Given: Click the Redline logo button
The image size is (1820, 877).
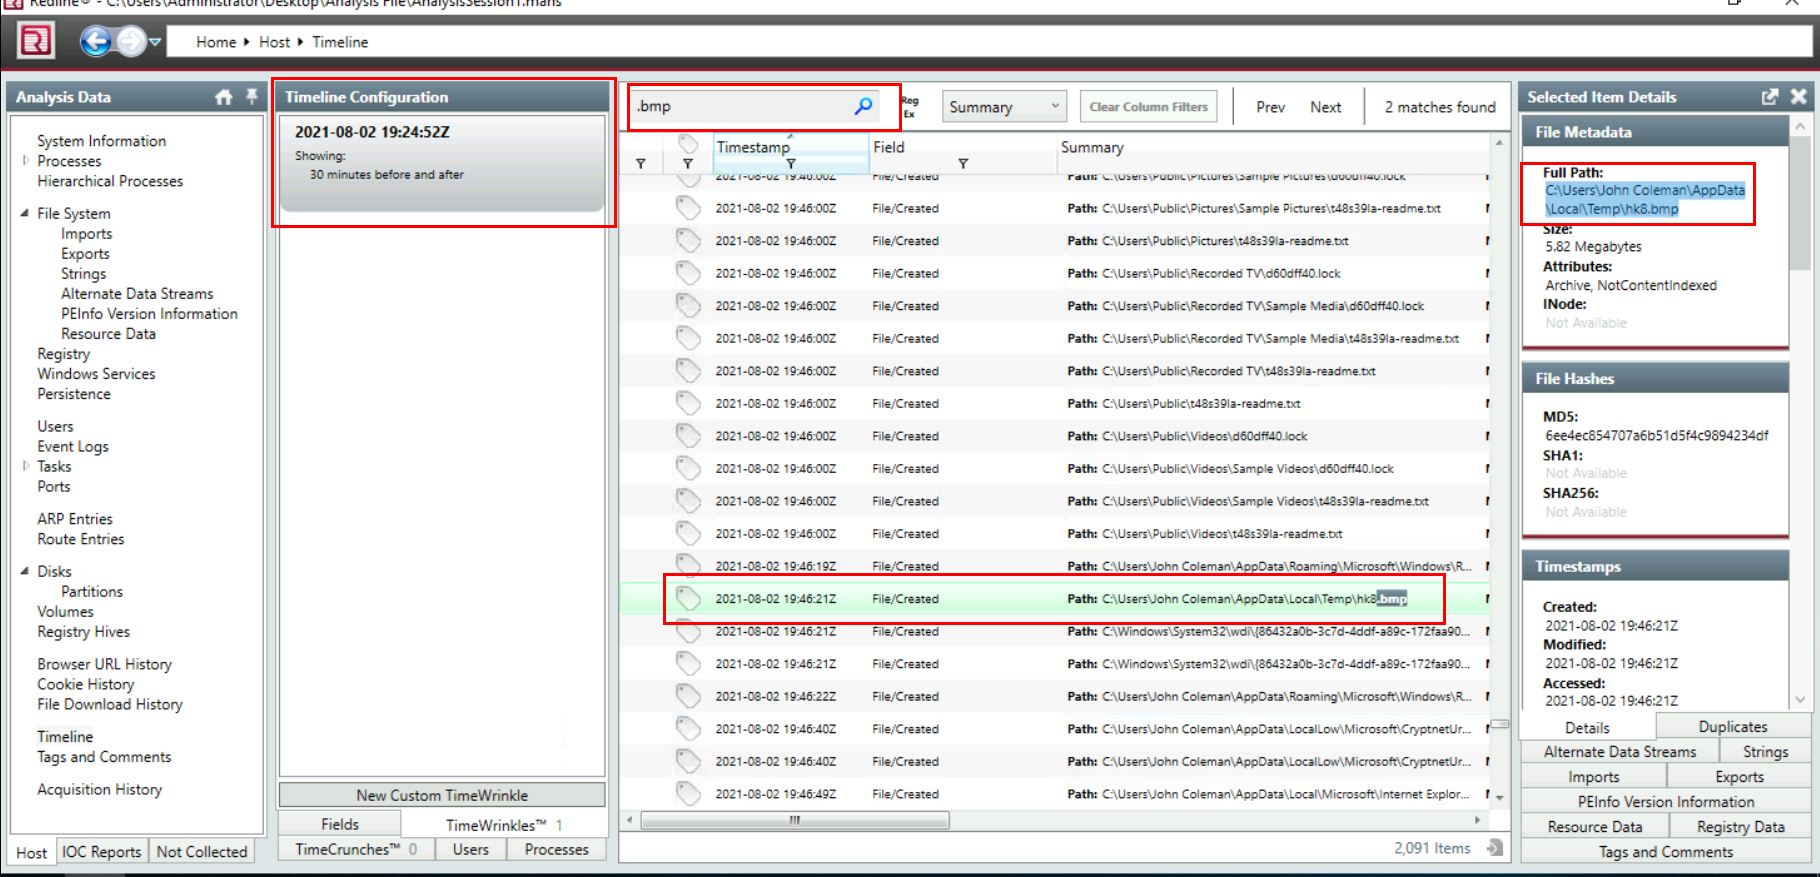Looking at the screenshot, I should point(36,41).
